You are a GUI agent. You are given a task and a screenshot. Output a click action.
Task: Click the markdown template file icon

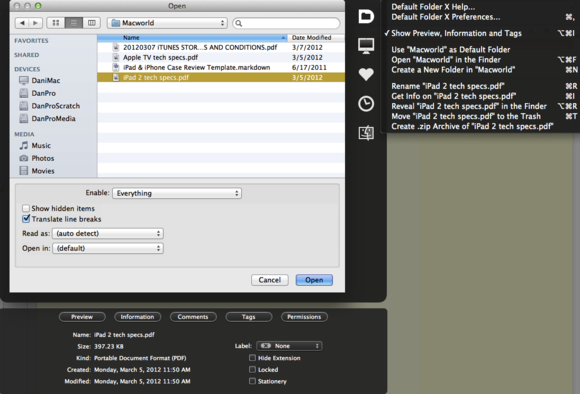(x=116, y=67)
